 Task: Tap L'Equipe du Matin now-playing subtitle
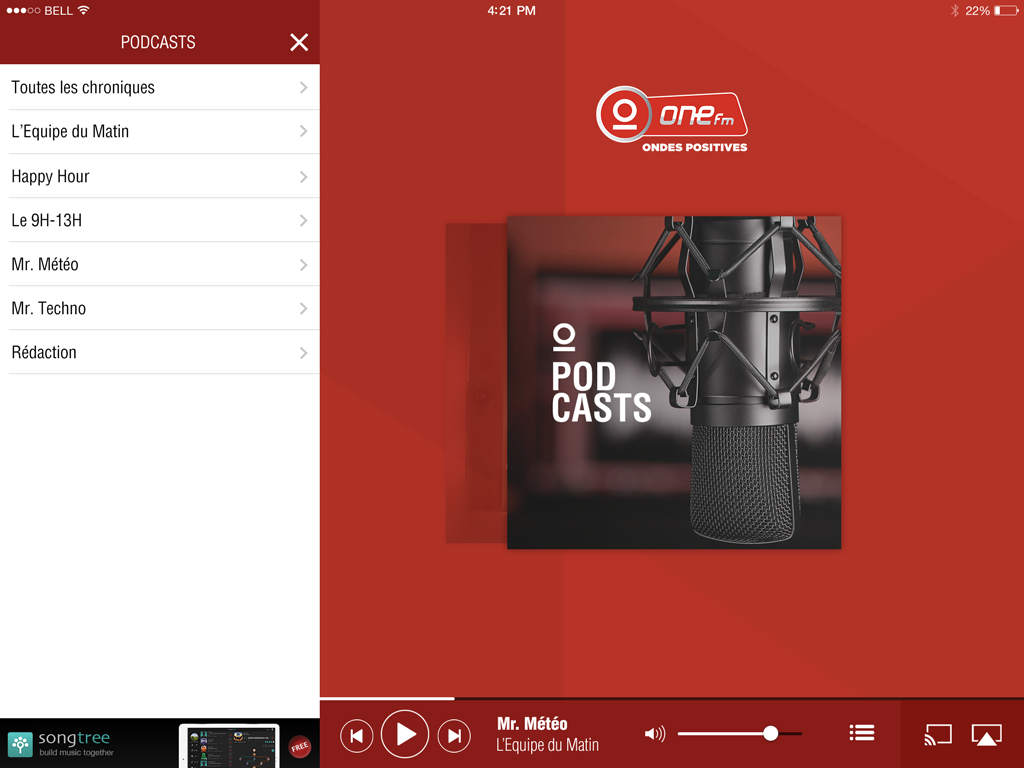(547, 745)
